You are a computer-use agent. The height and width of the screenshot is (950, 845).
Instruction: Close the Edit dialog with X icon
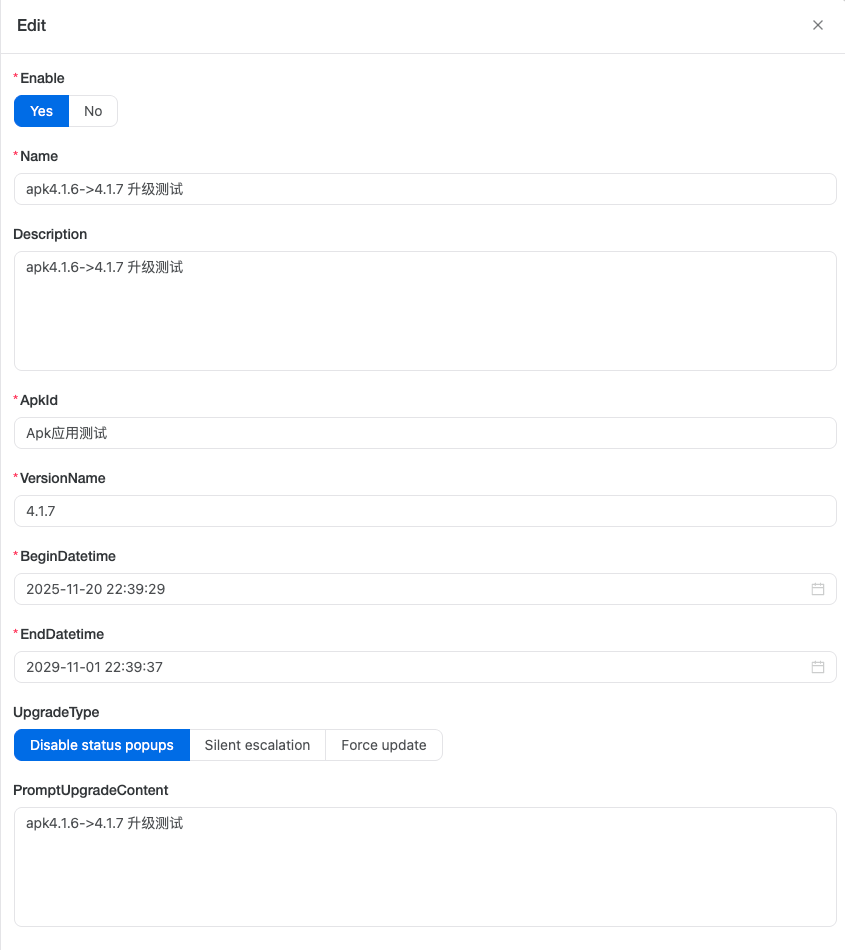pyautogui.click(x=818, y=26)
